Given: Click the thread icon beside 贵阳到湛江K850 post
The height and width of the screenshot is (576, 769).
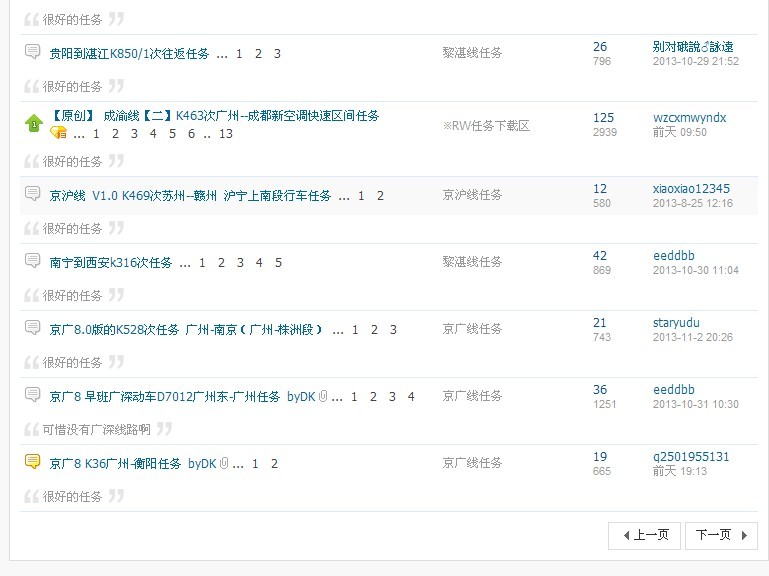Looking at the screenshot, I should [x=33, y=53].
